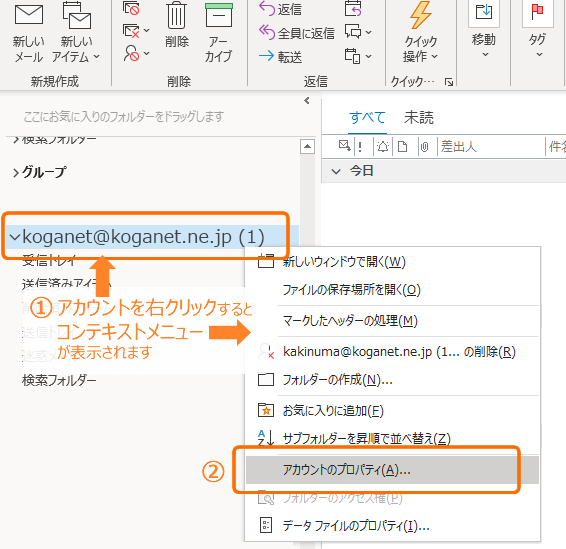Sort by reminder bell column icon
Viewport: 566px width, 549px height.
(x=383, y=147)
